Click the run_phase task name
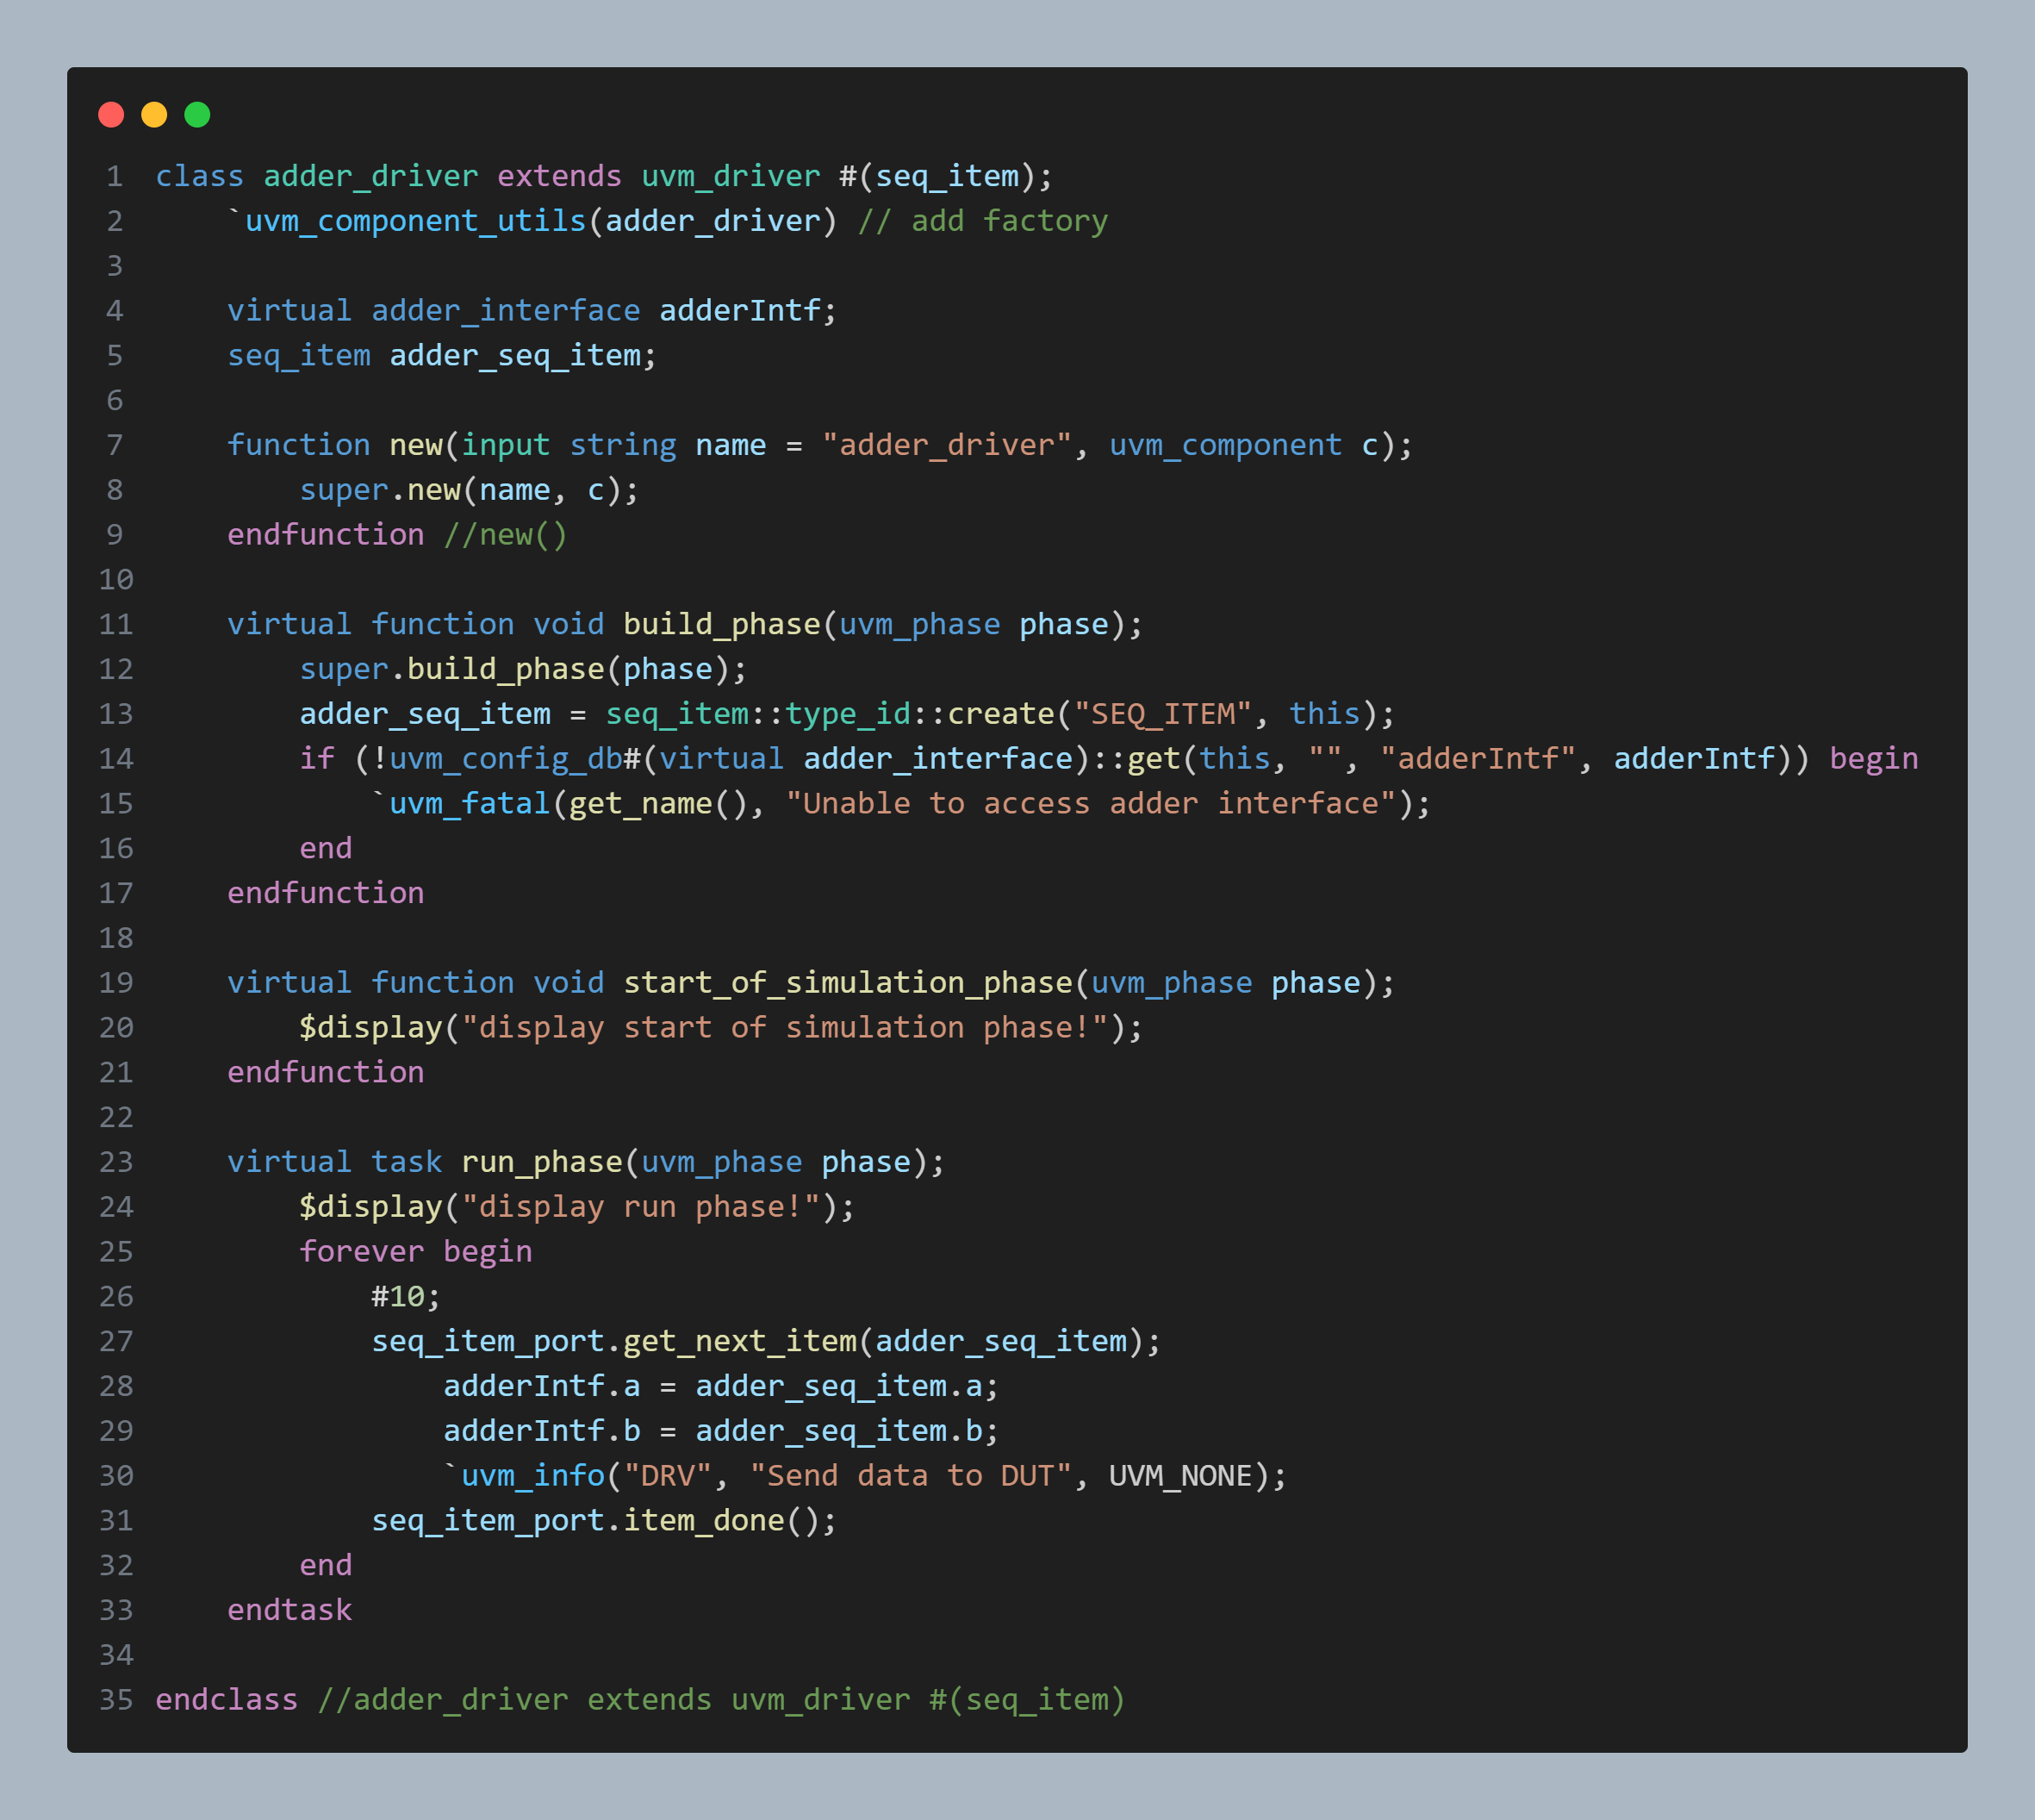This screenshot has width=2035, height=1820. click(541, 1162)
